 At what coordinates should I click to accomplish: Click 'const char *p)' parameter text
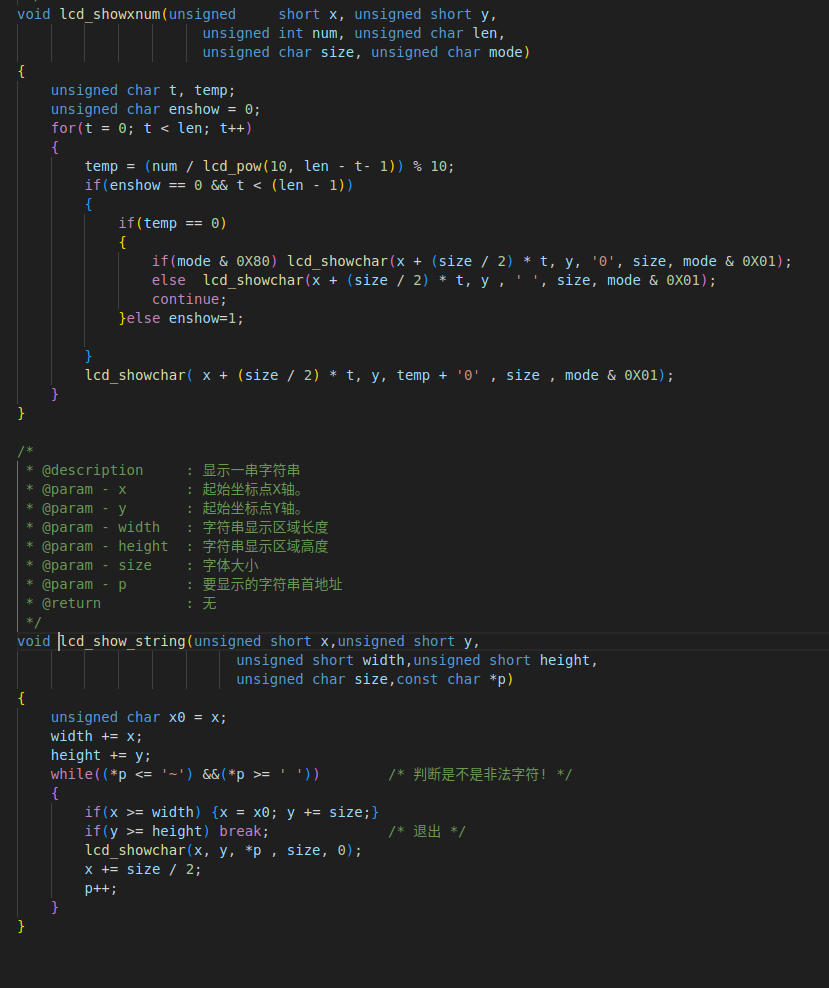pyautogui.click(x=455, y=679)
